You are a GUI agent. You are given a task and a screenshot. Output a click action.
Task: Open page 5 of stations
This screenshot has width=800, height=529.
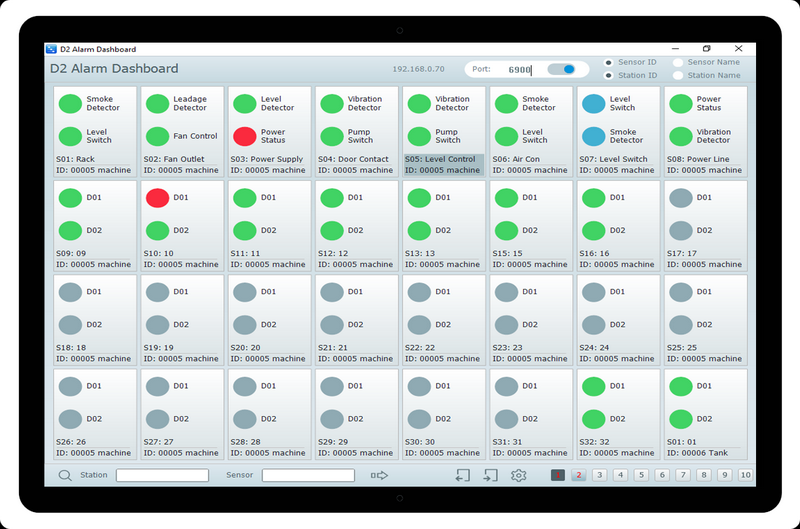pyautogui.click(x=641, y=476)
